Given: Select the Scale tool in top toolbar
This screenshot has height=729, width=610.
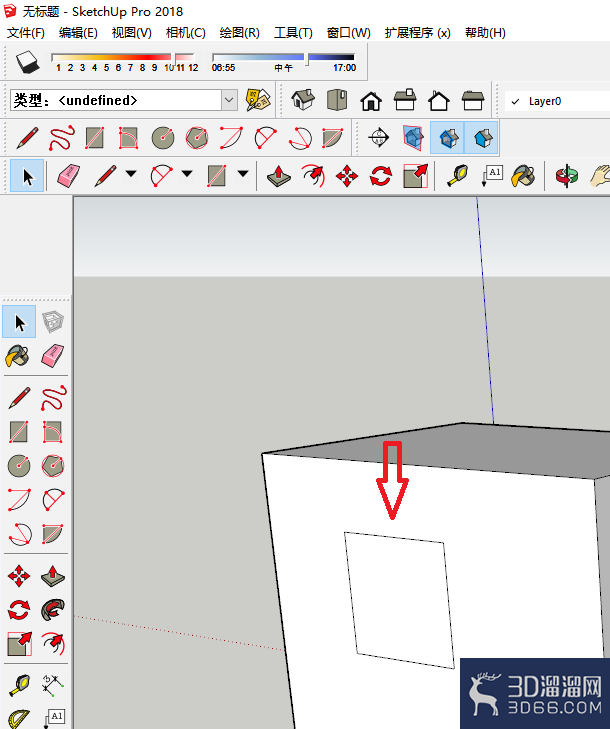Looking at the screenshot, I should pyautogui.click(x=415, y=176).
